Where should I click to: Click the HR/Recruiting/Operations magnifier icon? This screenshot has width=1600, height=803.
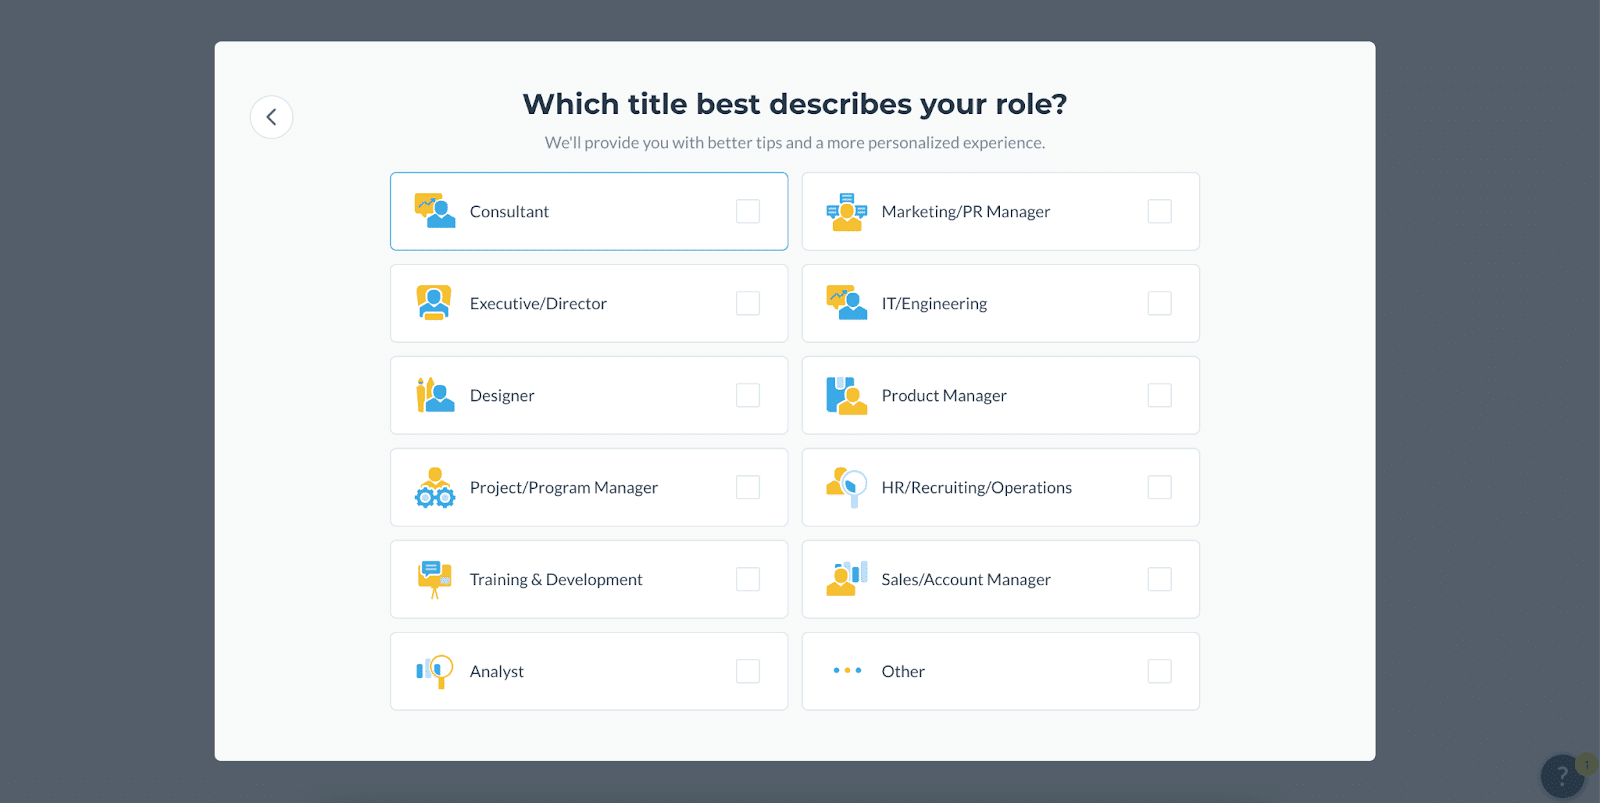(x=847, y=487)
